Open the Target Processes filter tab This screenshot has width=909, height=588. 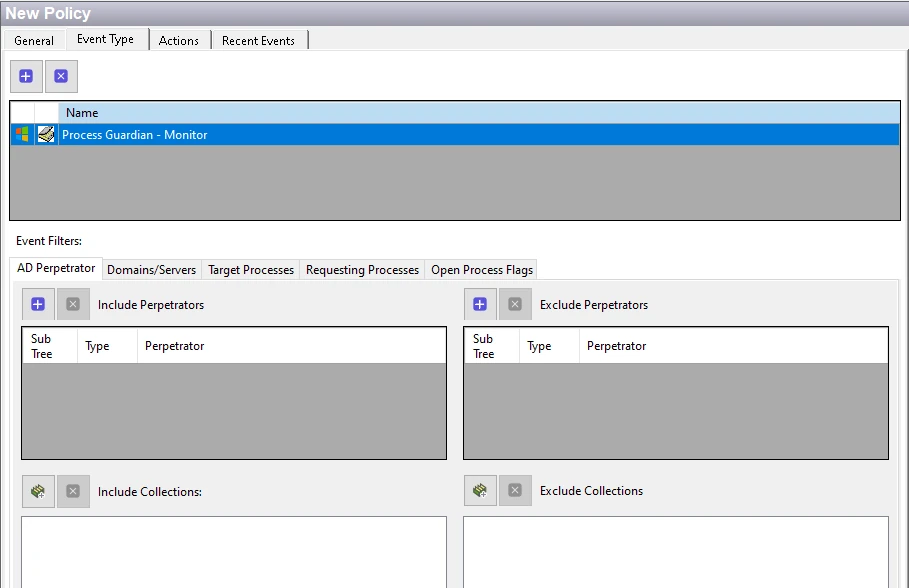point(251,270)
